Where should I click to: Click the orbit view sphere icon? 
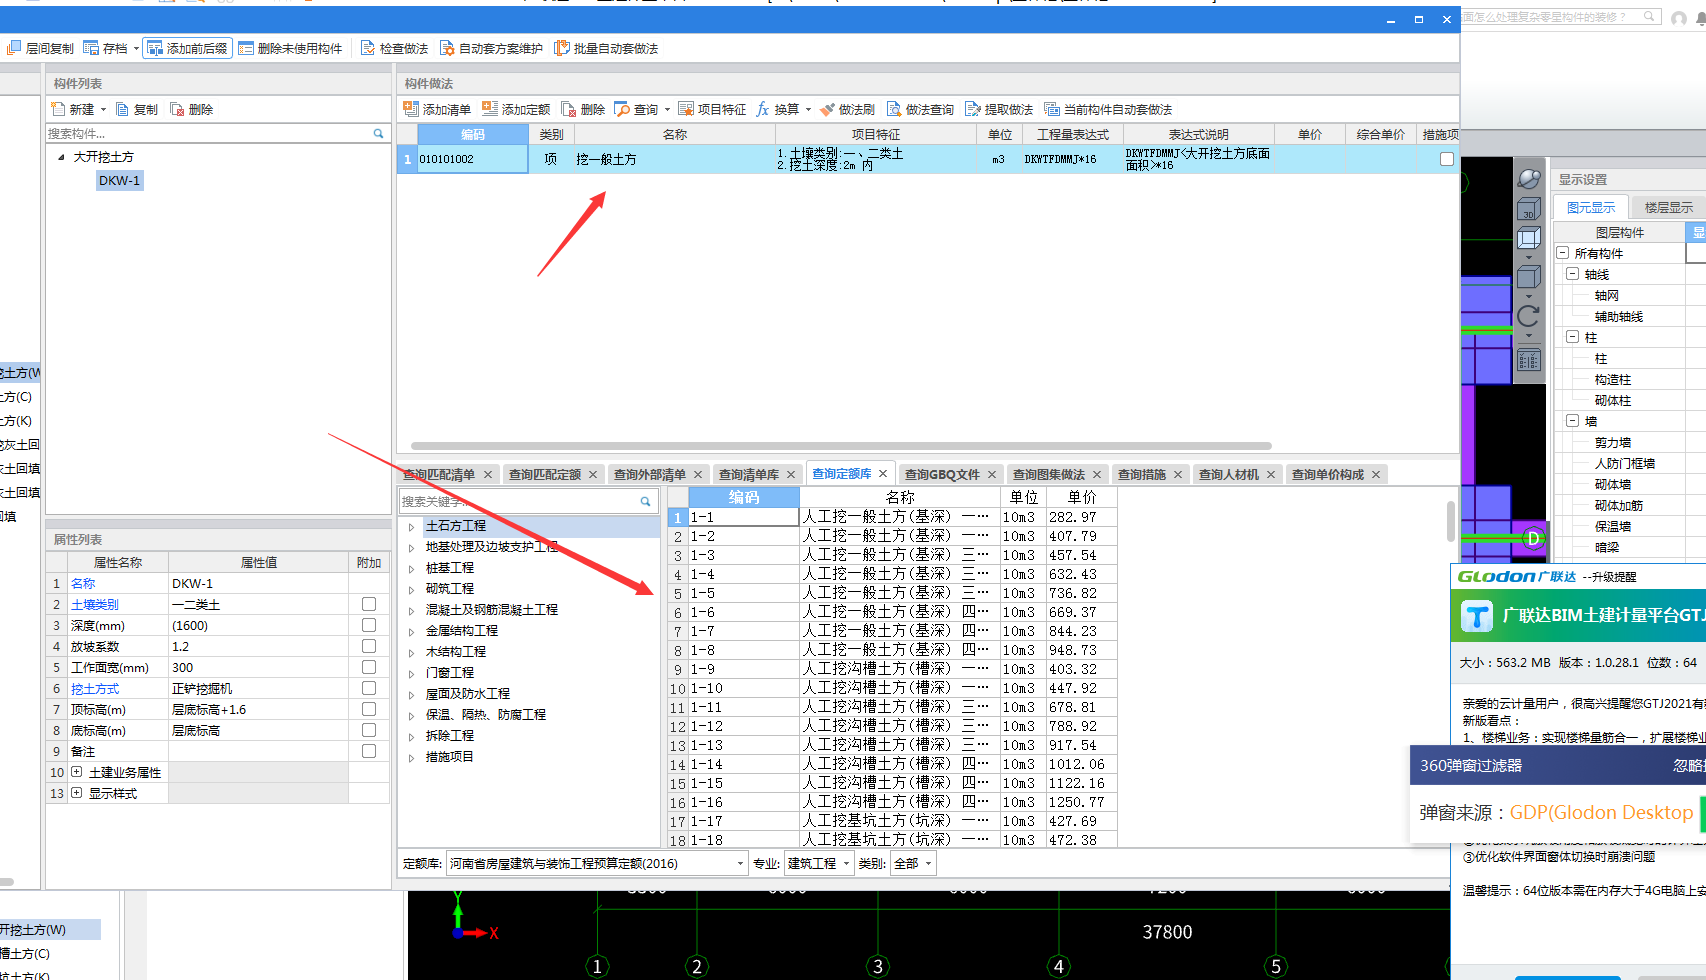(x=1529, y=179)
